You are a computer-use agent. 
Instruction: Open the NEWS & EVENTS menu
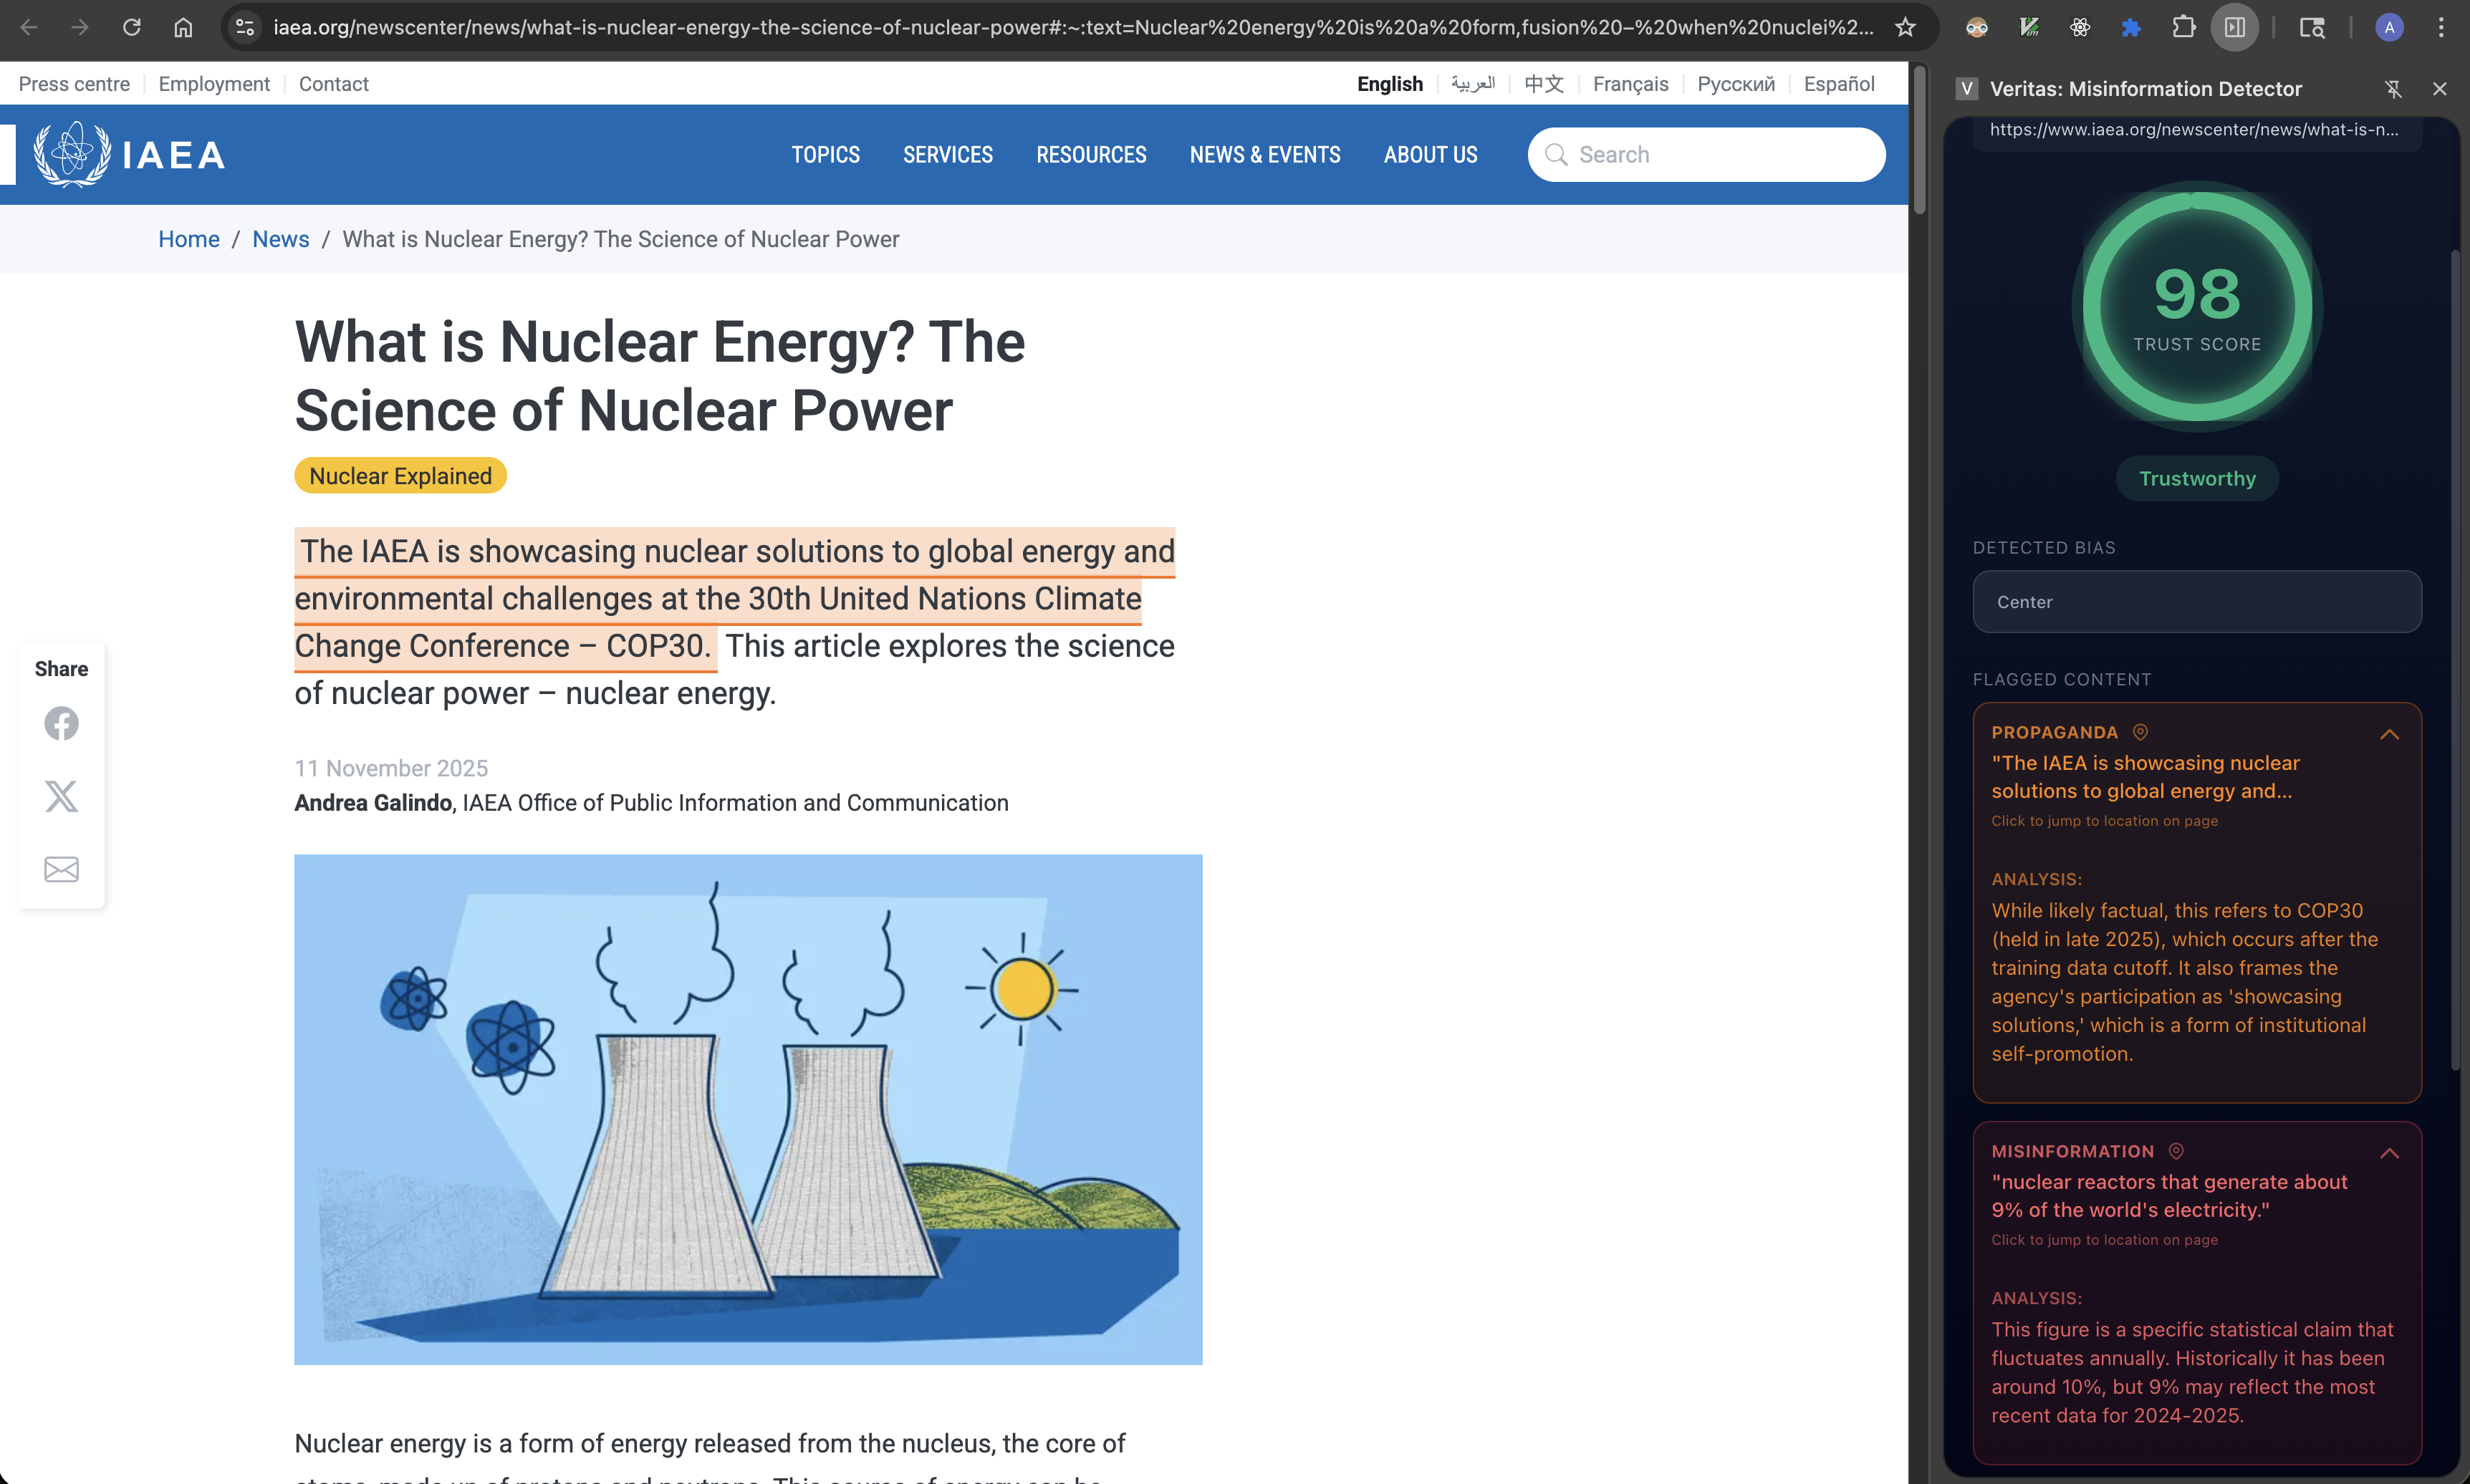point(1264,155)
